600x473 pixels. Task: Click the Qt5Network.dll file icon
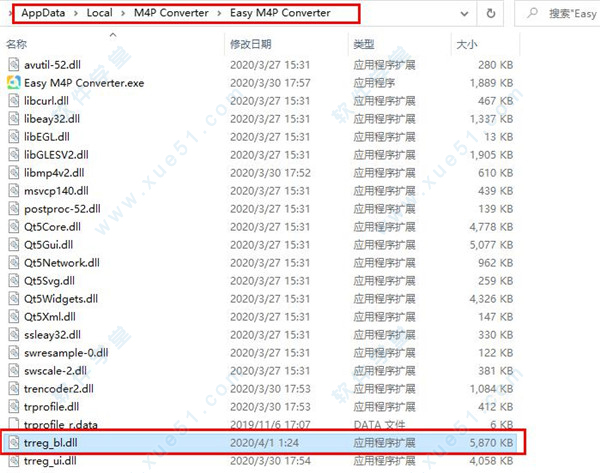click(14, 262)
